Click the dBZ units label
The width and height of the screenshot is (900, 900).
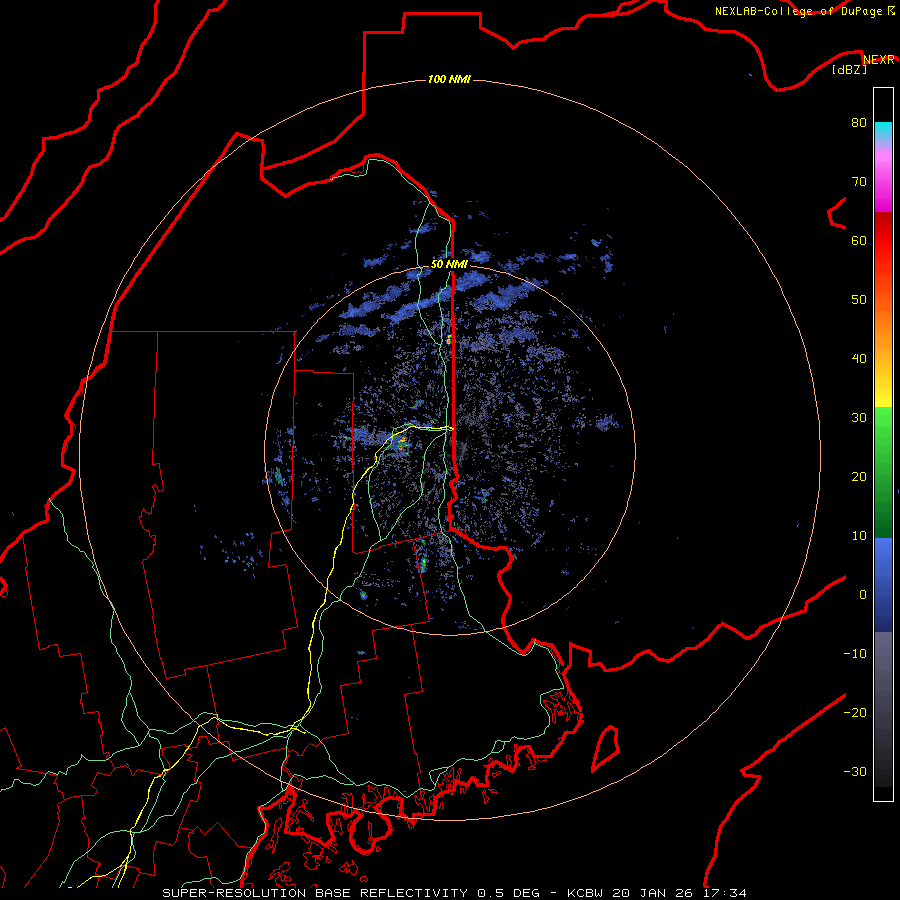(x=849, y=70)
